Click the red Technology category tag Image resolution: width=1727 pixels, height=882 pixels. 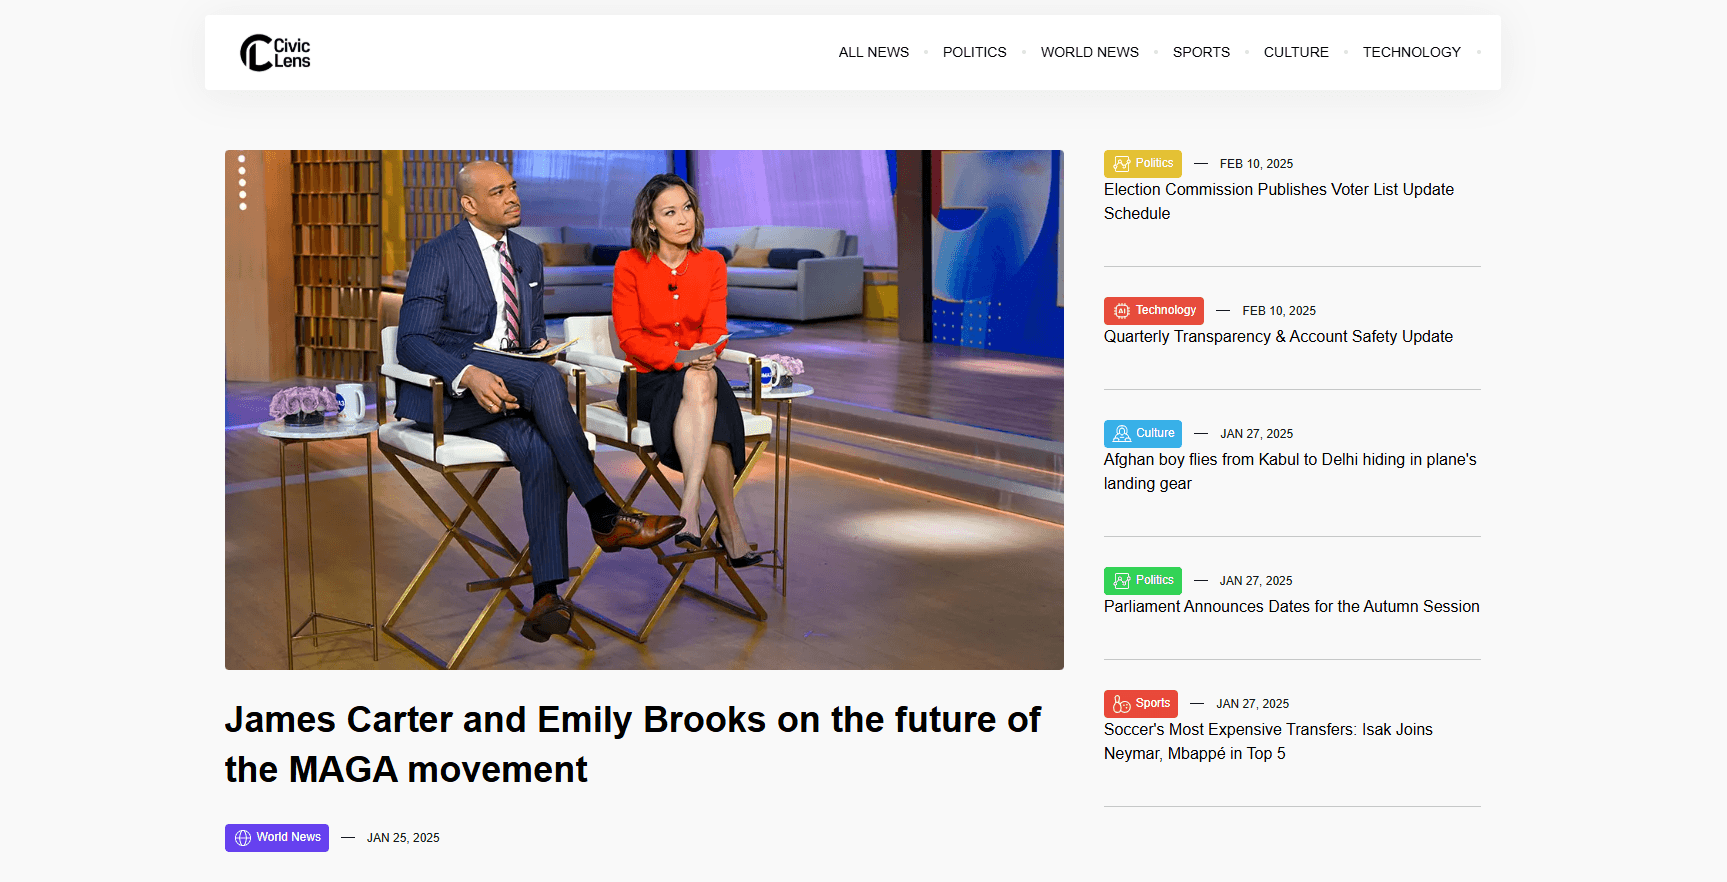point(1153,310)
